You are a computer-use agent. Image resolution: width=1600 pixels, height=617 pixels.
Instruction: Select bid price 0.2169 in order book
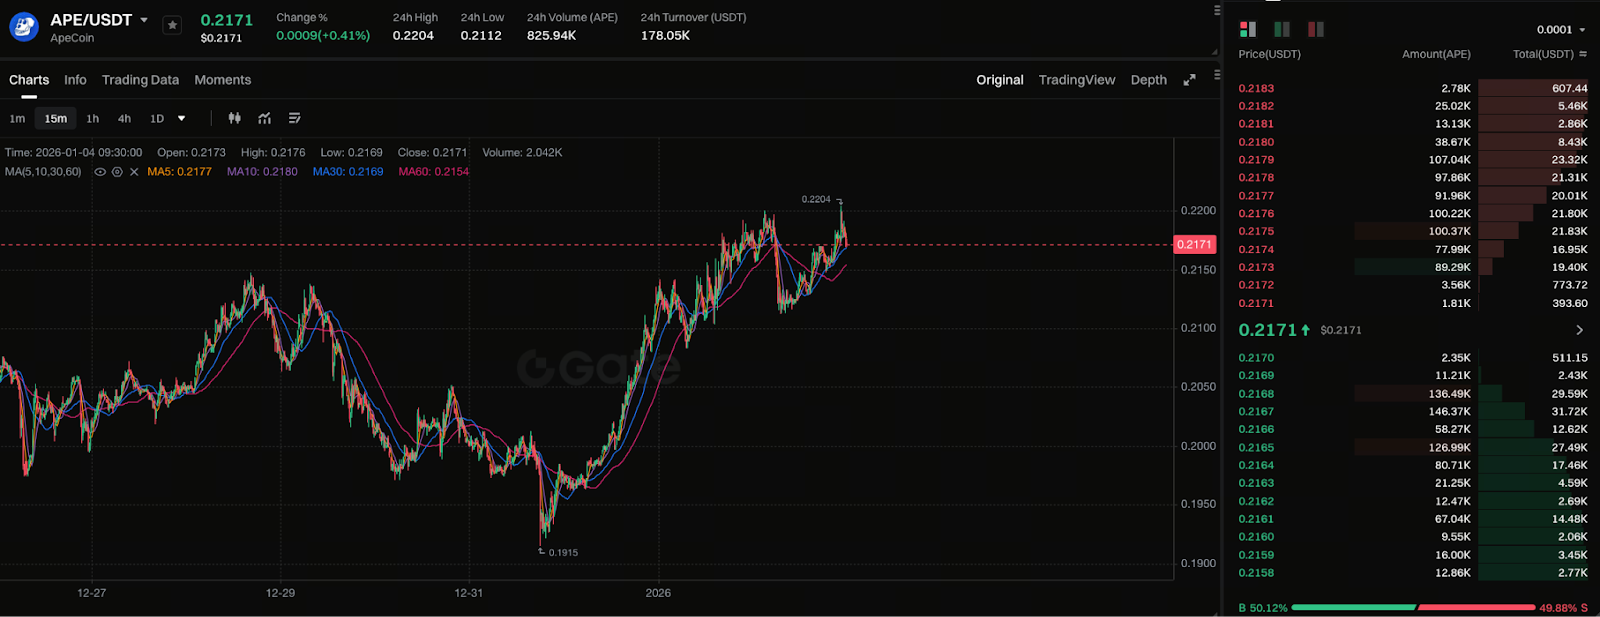[x=1256, y=376]
